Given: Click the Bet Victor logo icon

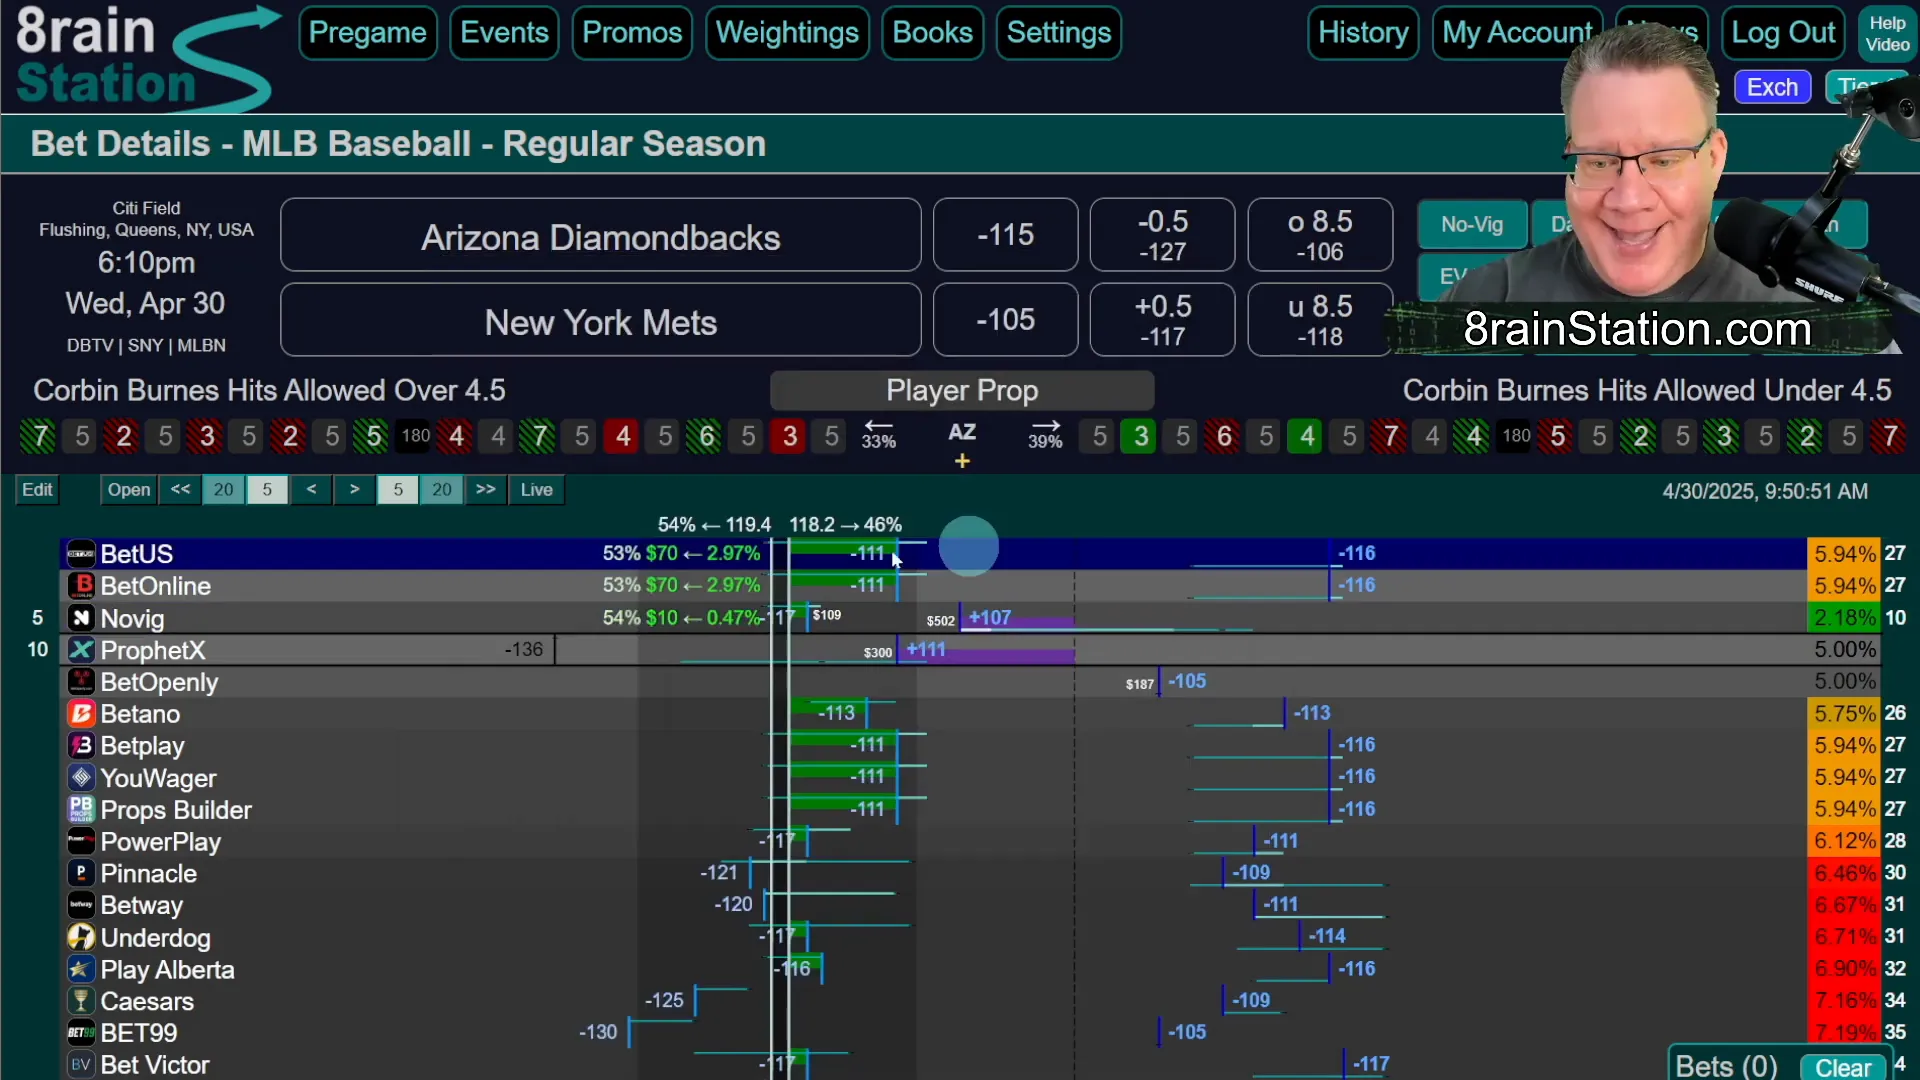Looking at the screenshot, I should [x=81, y=1065].
